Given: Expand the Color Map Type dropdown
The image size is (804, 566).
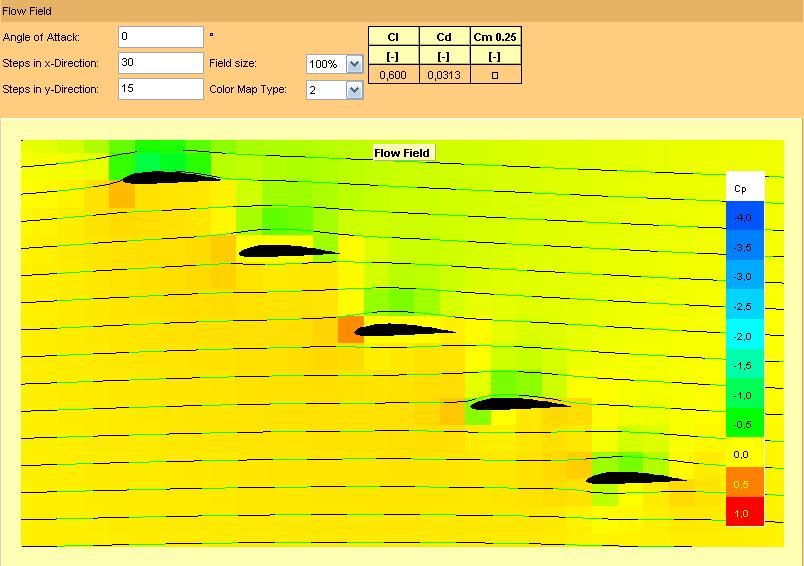Looking at the screenshot, I should [x=353, y=90].
